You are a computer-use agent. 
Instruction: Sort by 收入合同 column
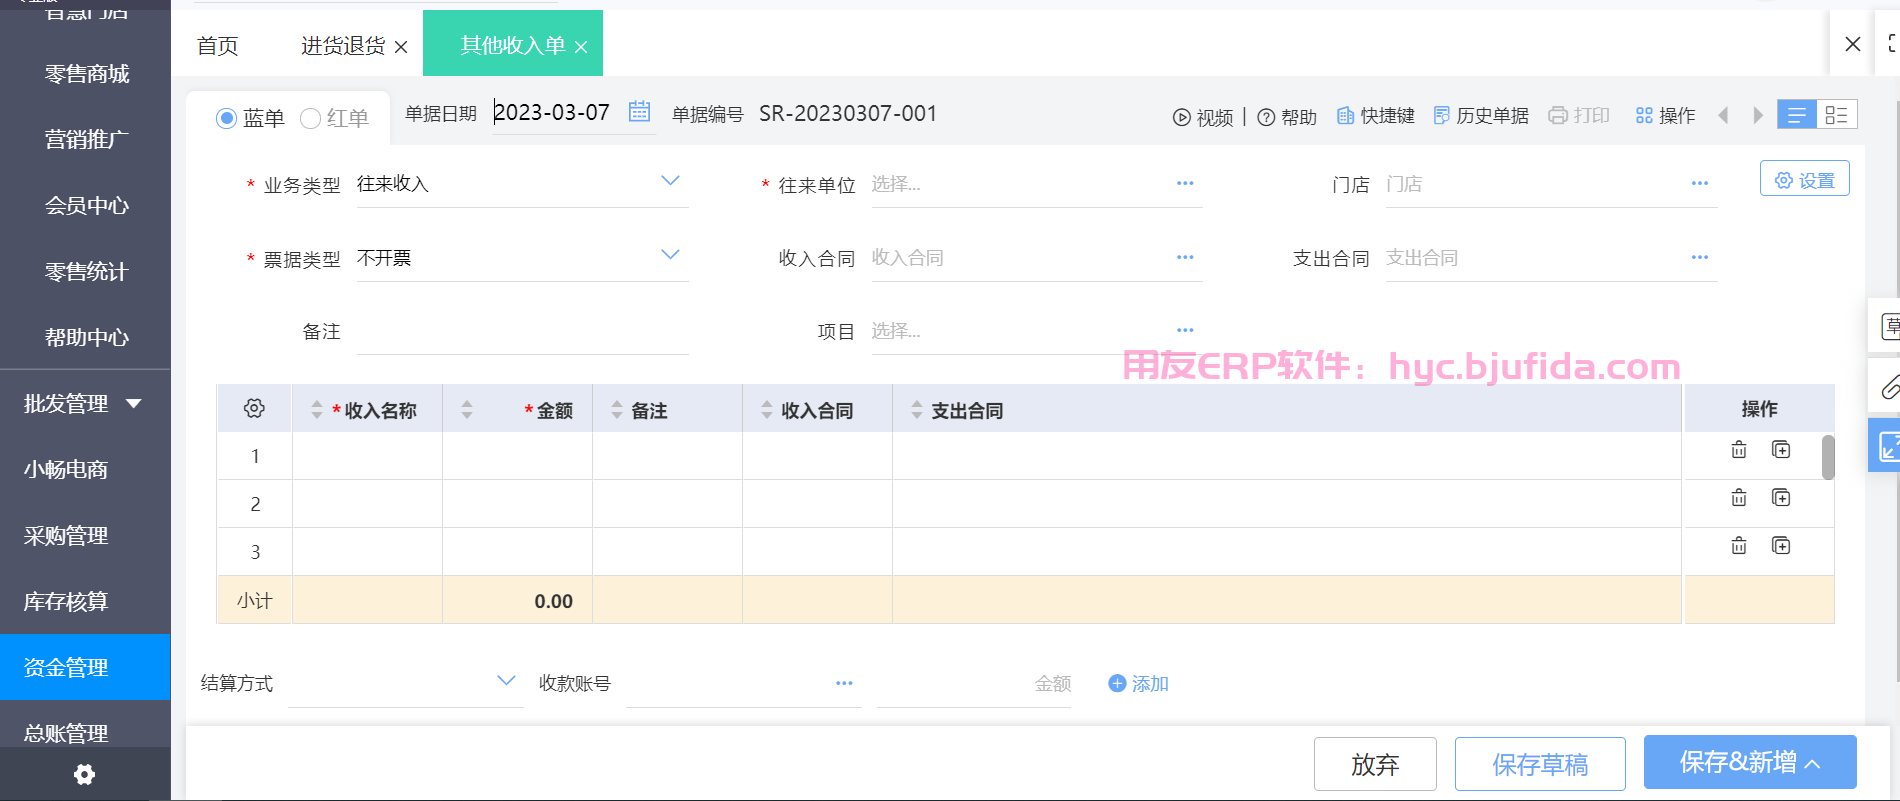[x=766, y=409]
